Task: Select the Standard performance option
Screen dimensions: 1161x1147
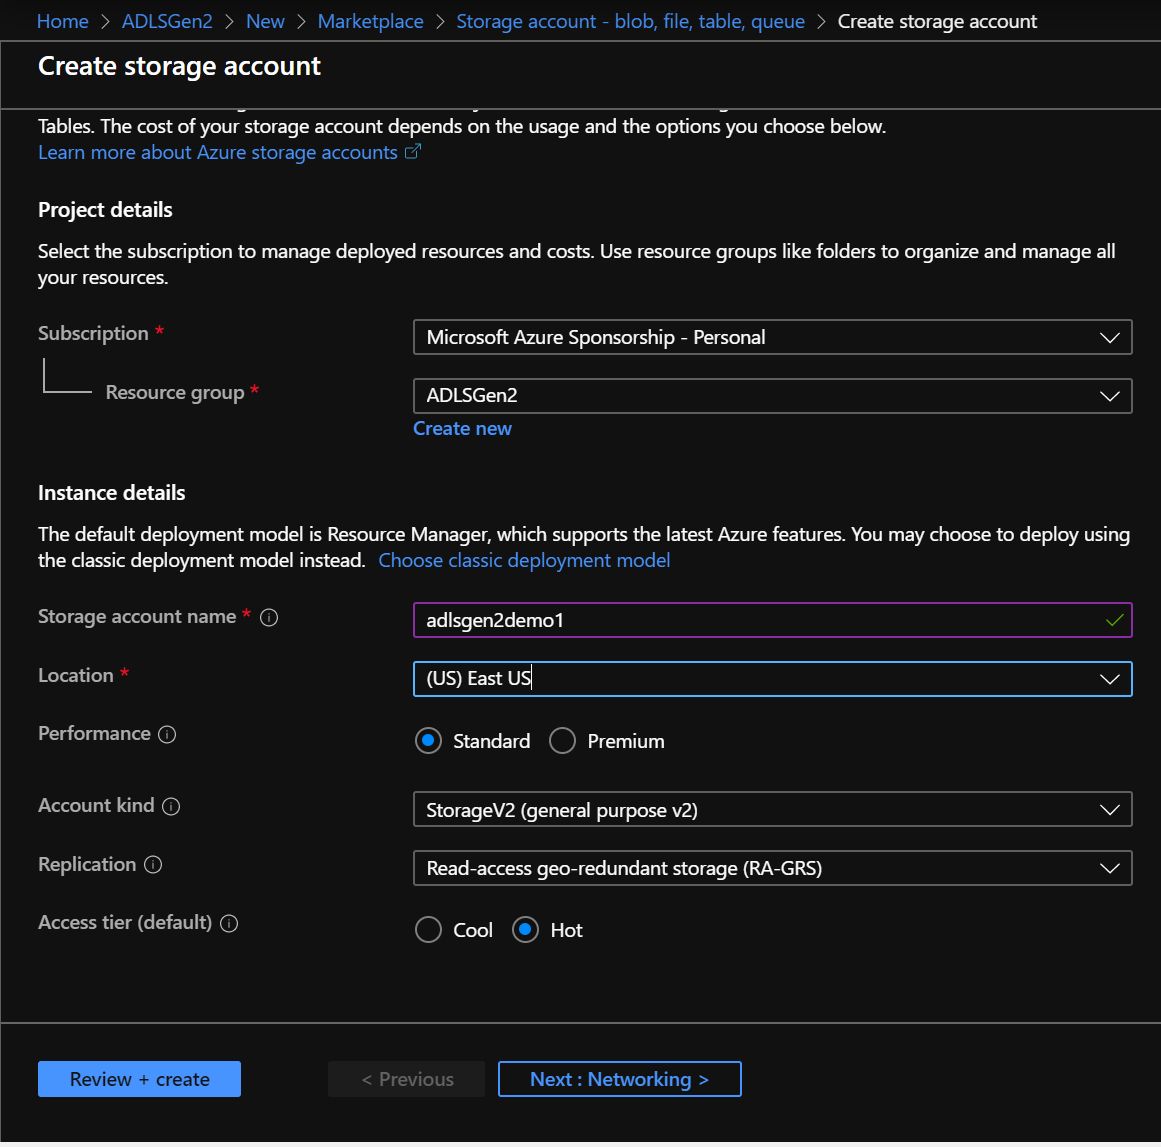Action: [429, 741]
